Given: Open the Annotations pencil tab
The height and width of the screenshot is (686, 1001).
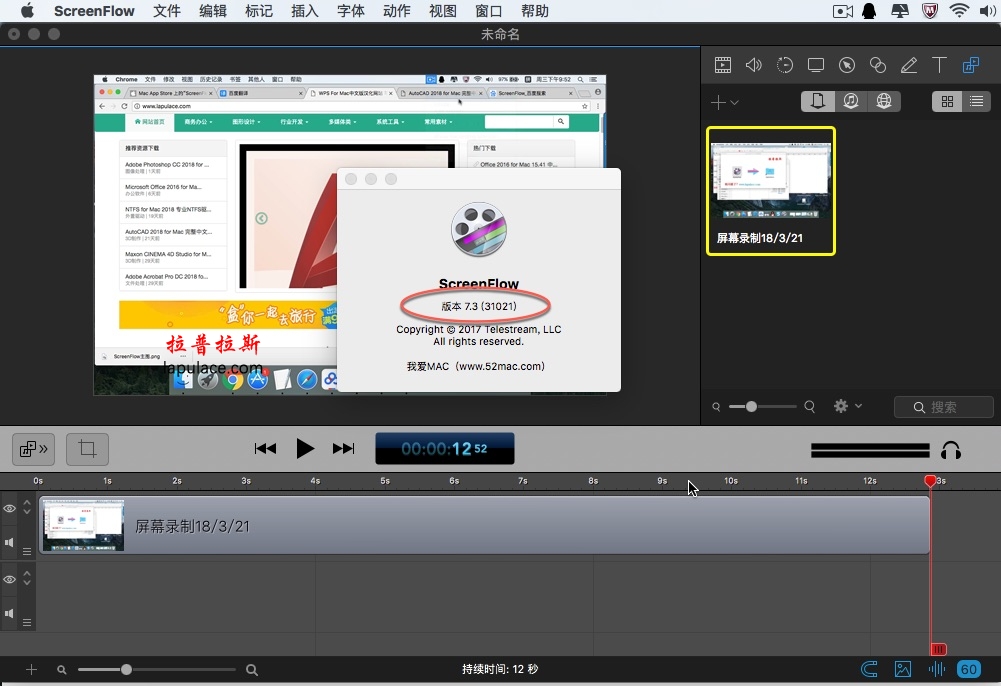Looking at the screenshot, I should [908, 64].
